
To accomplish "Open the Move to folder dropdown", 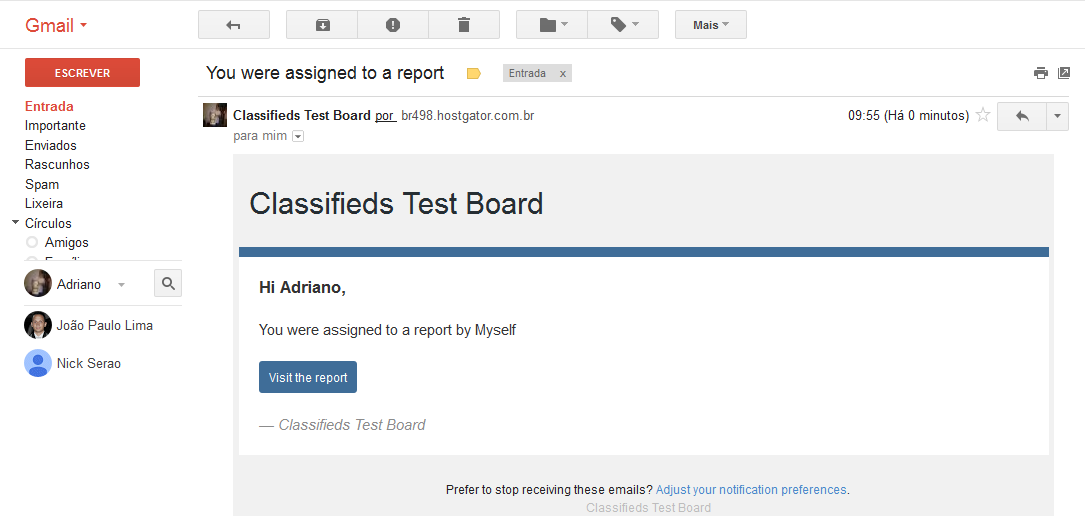I will point(552,25).
